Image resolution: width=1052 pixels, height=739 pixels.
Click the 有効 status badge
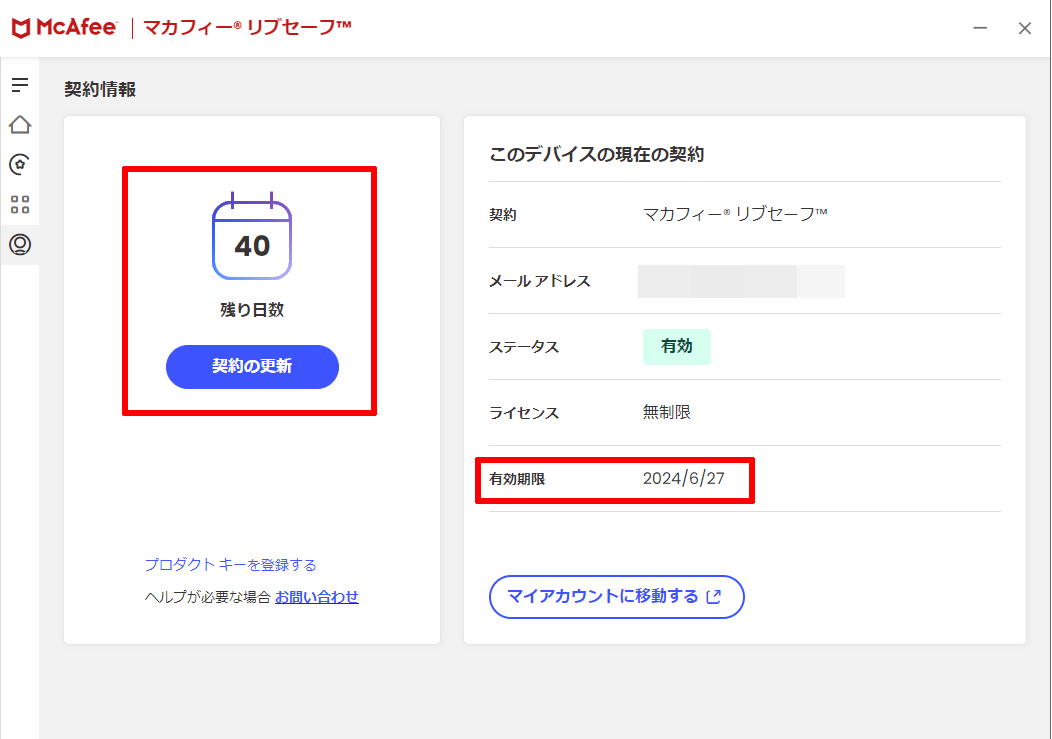click(x=676, y=346)
